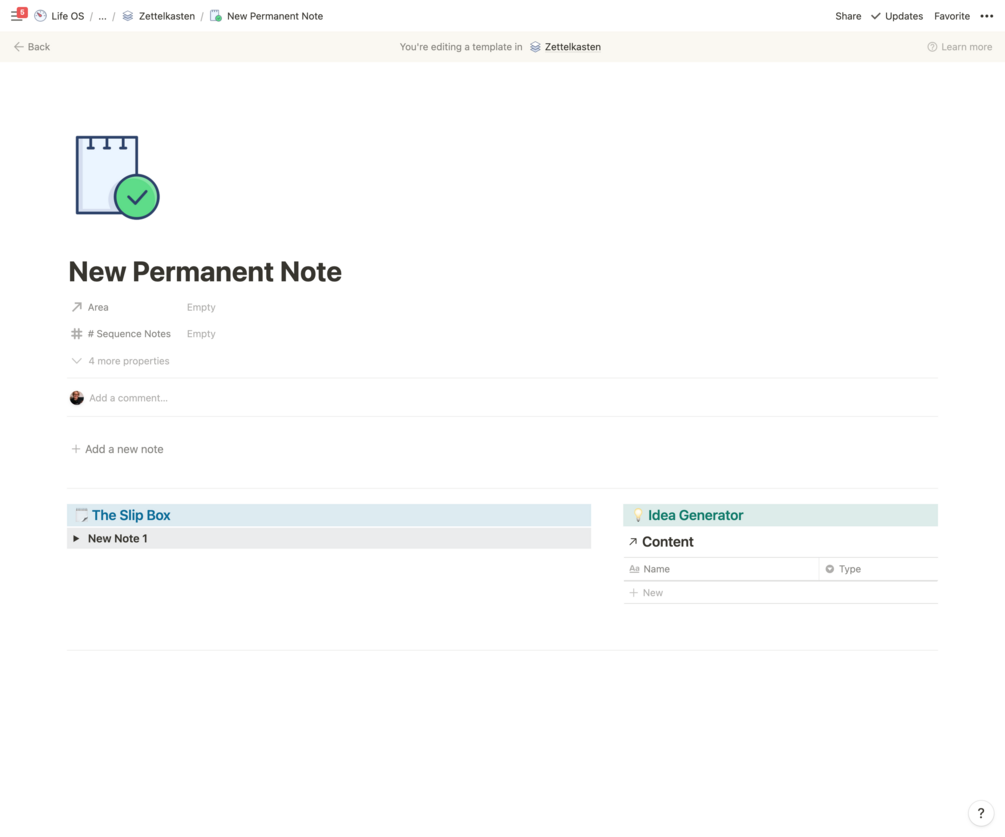Open the three-dot page options menu
1005x837 pixels.
(x=986, y=16)
